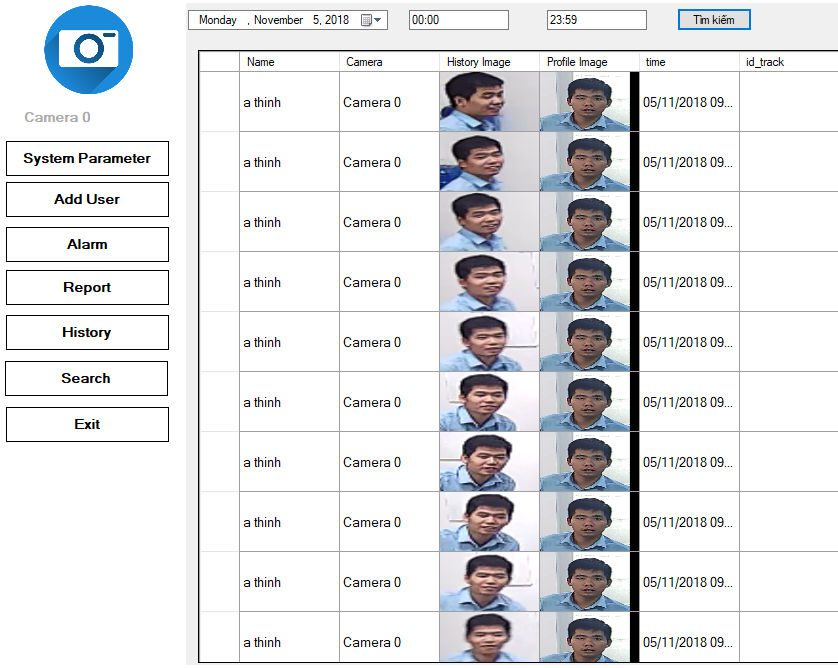Open the Report section
Screen dimensions: 838x668
pos(87,287)
